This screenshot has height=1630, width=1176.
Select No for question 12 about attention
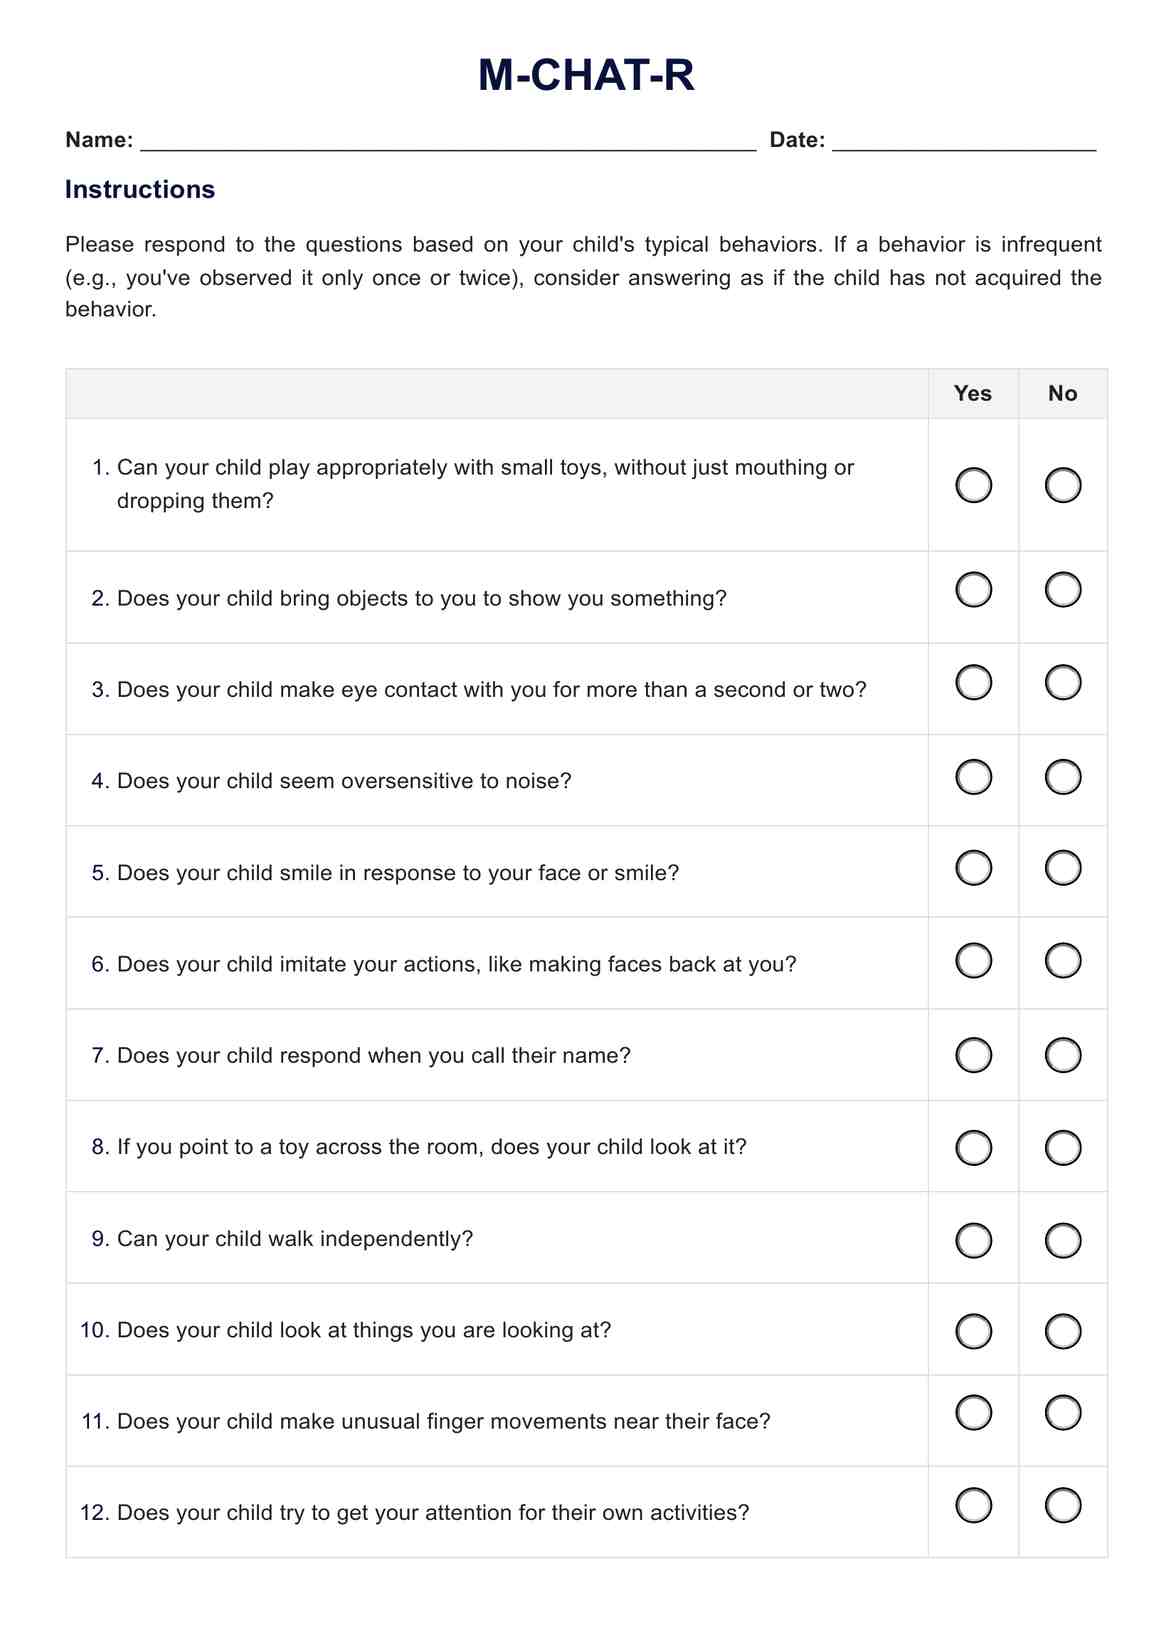click(x=1062, y=1505)
